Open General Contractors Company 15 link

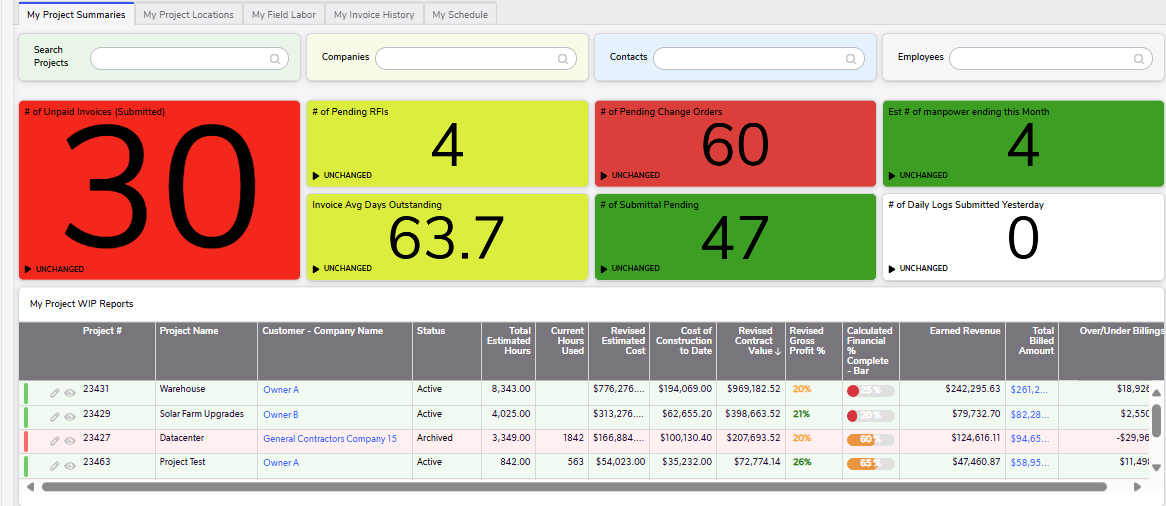[x=329, y=439]
